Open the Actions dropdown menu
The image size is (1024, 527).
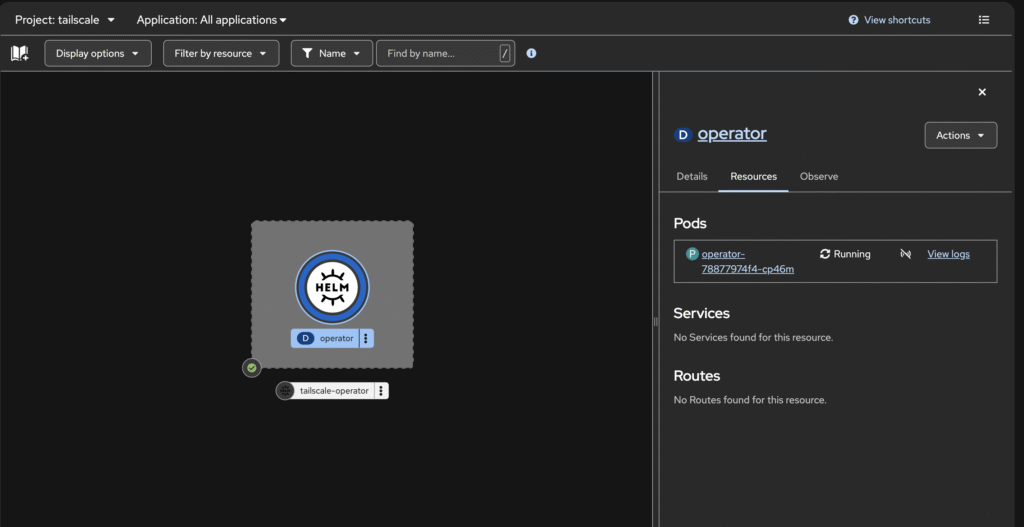[961, 135]
